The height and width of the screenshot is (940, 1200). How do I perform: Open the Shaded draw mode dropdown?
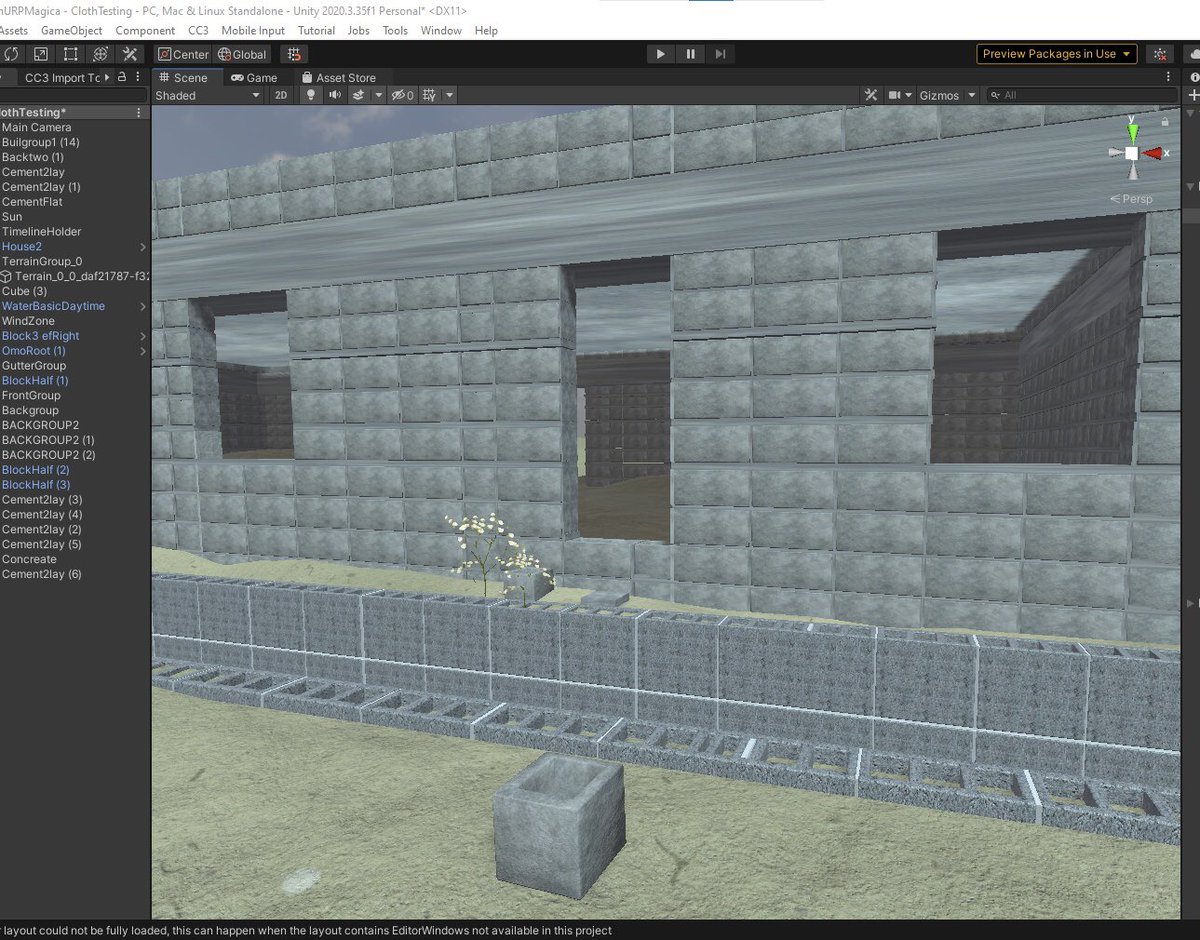click(208, 95)
